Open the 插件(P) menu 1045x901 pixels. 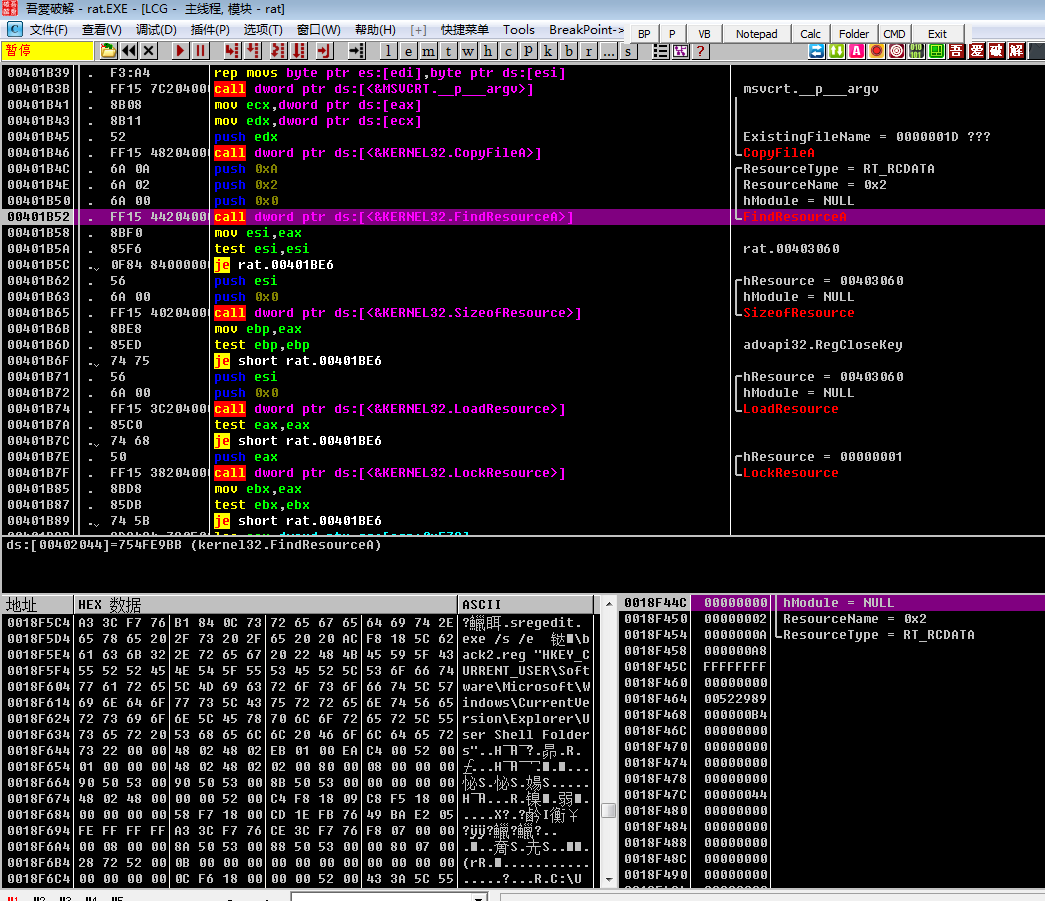pos(210,30)
